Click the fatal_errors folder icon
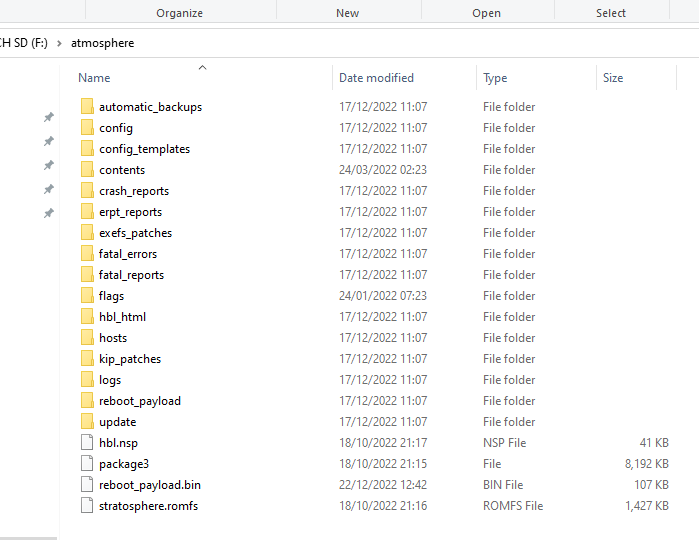 pyautogui.click(x=87, y=253)
